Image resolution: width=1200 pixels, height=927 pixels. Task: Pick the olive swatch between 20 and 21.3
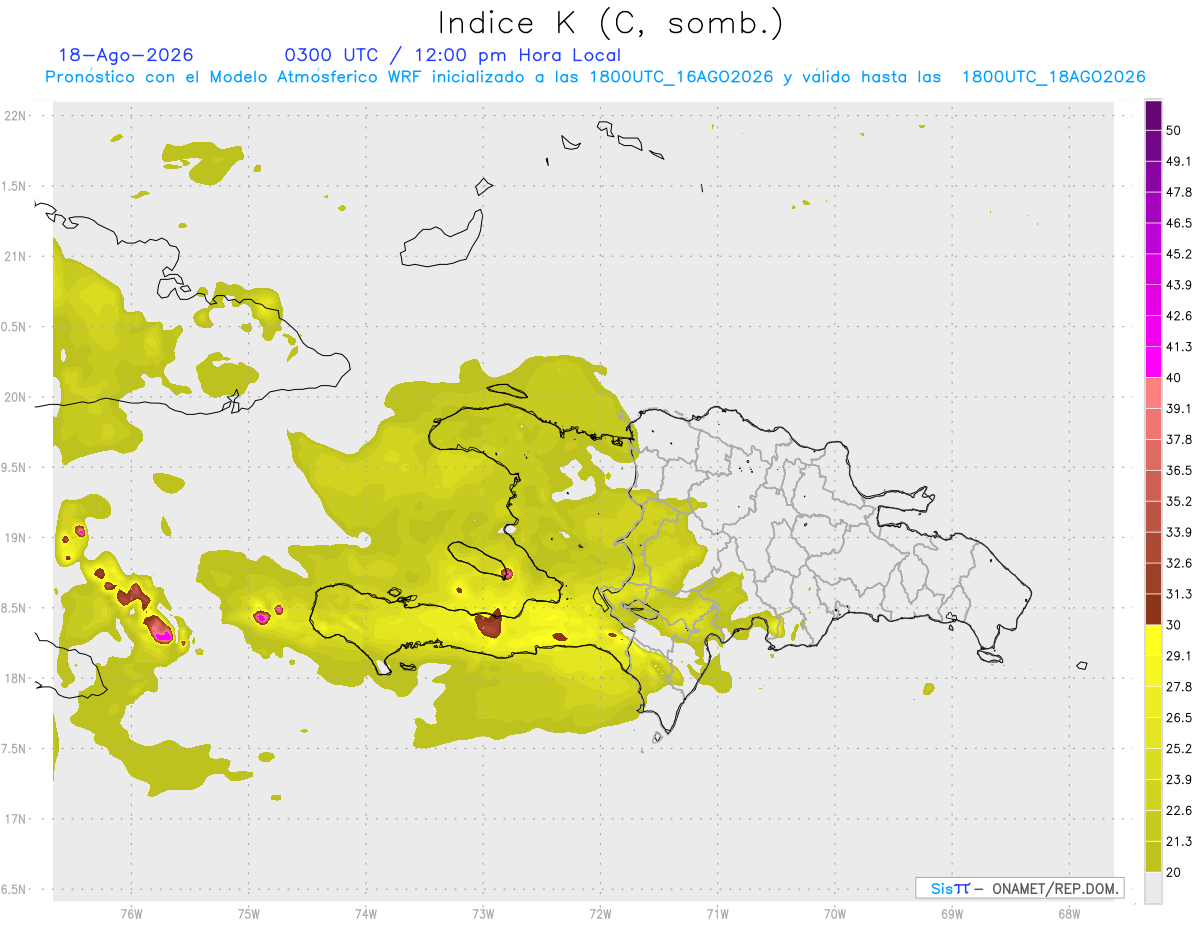click(1153, 857)
